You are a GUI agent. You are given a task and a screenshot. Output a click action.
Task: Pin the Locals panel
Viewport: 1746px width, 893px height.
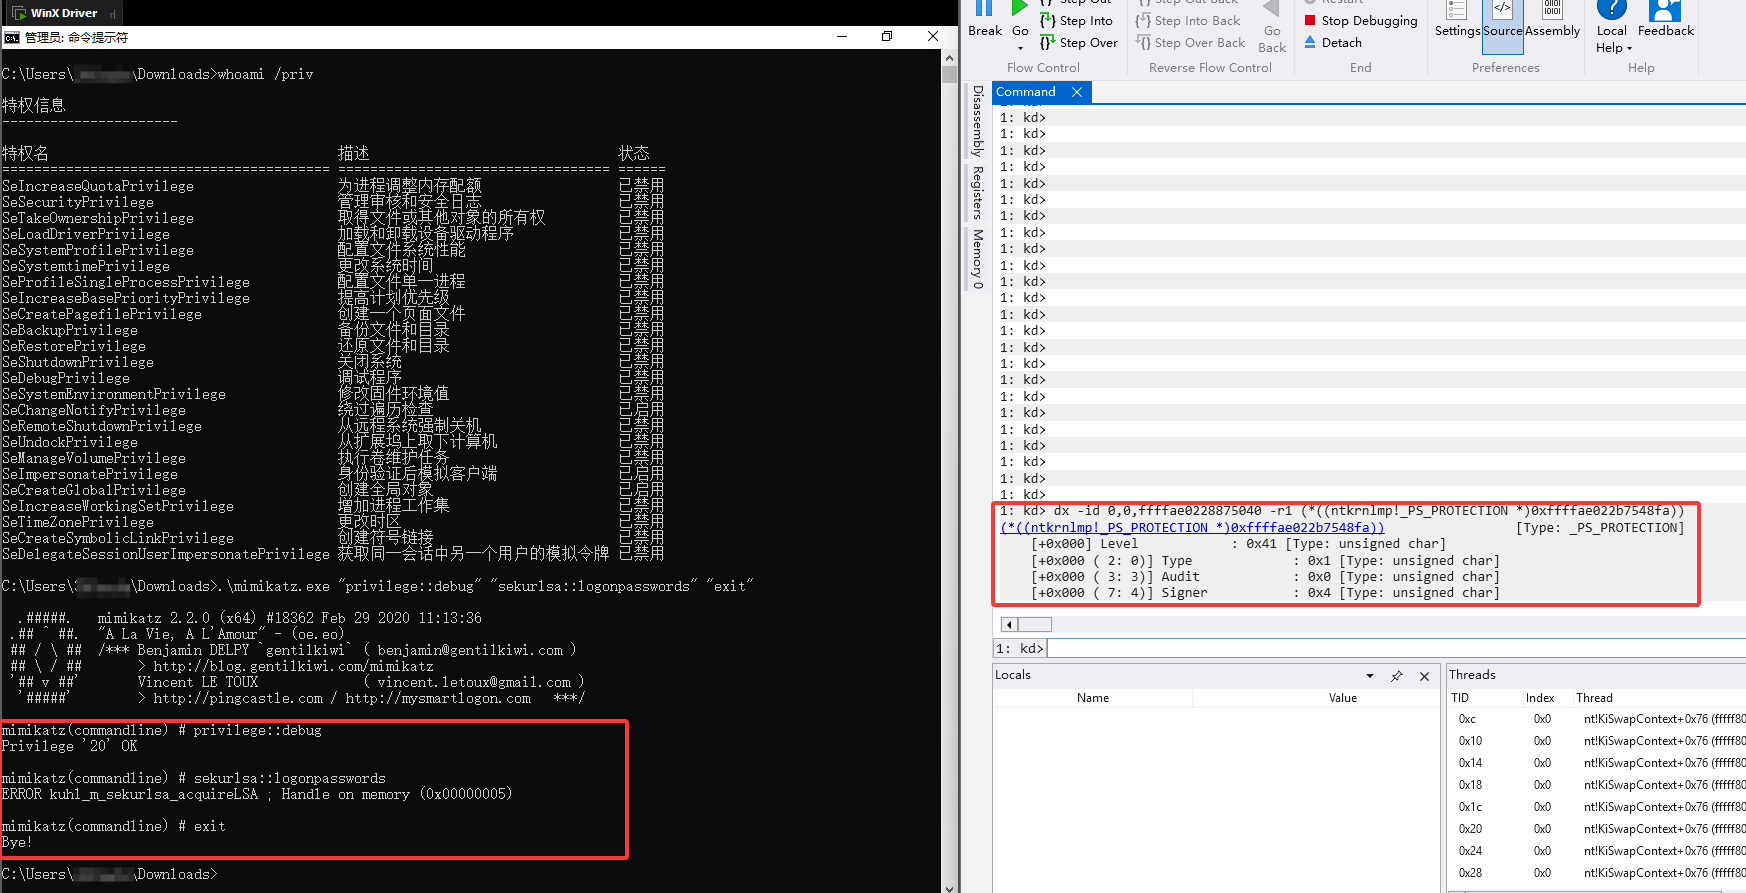[x=1397, y=676]
